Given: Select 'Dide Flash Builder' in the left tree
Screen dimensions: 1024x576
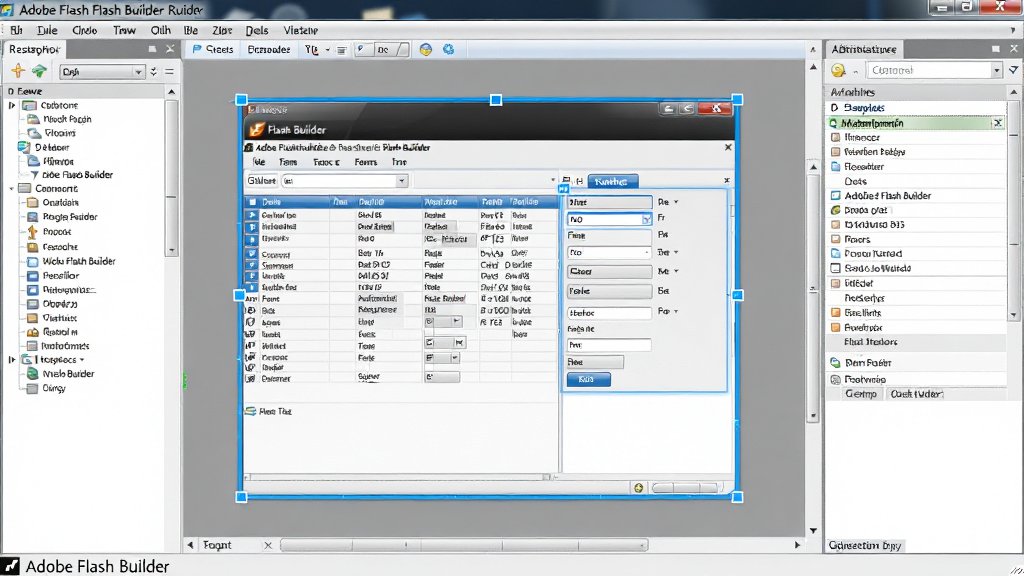Looking at the screenshot, I should point(77,175).
